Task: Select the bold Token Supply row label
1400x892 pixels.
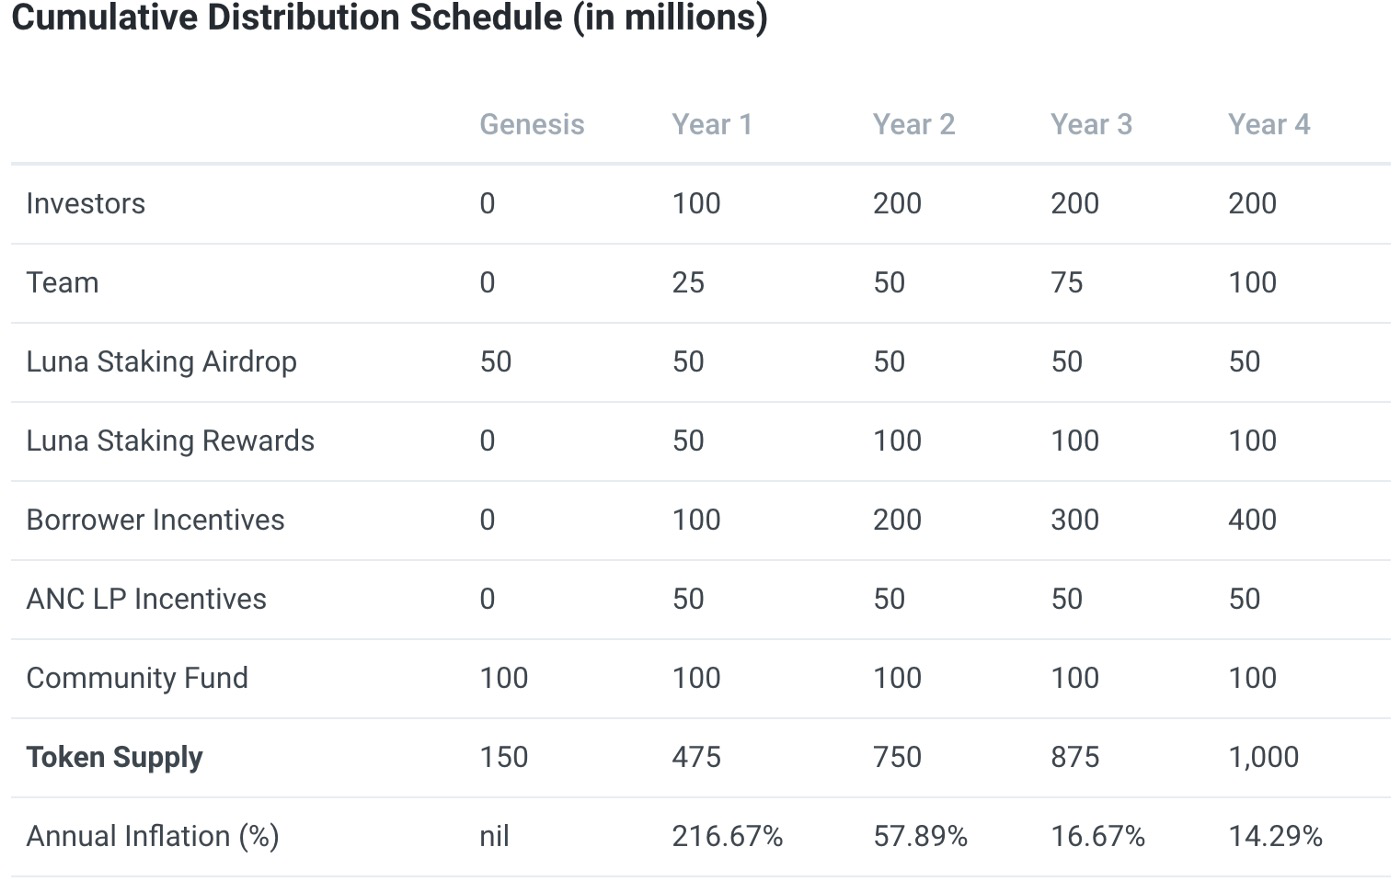Action: pos(114,757)
